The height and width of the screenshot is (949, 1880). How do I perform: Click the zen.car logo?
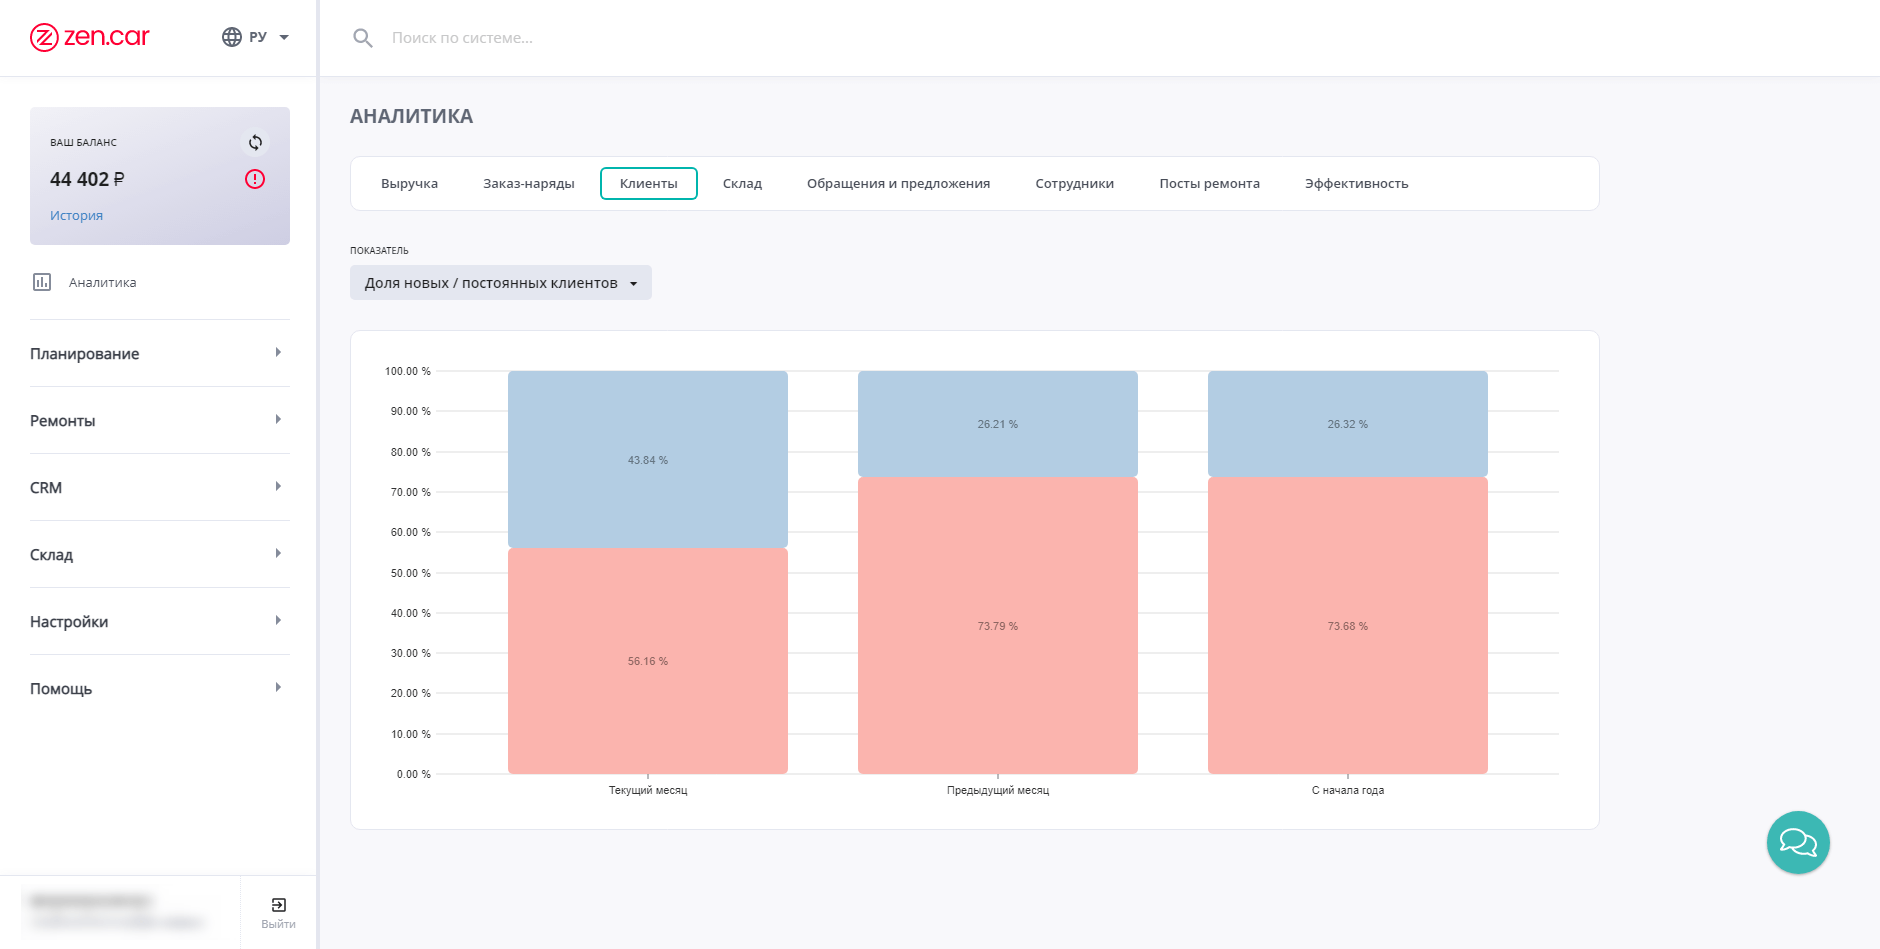pyautogui.click(x=90, y=37)
